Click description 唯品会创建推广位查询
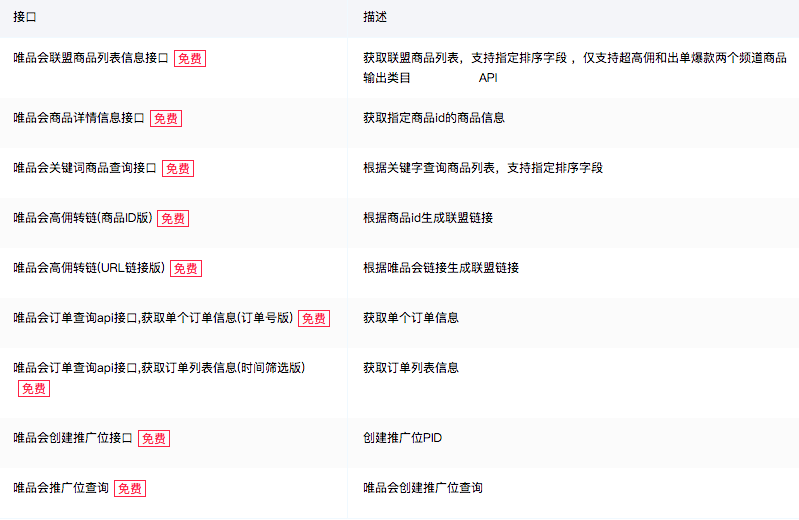The height and width of the screenshot is (520, 799). click(x=422, y=488)
